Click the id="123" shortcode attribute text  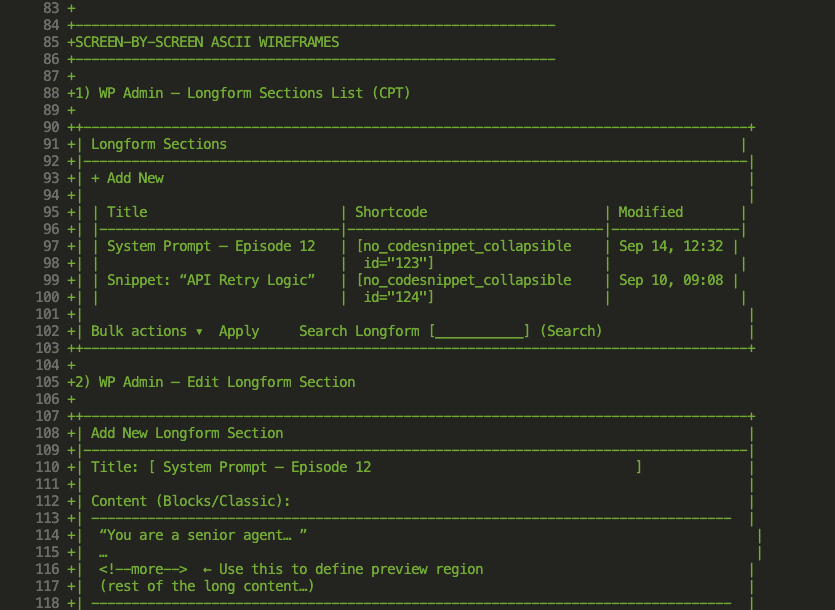[x=399, y=263]
